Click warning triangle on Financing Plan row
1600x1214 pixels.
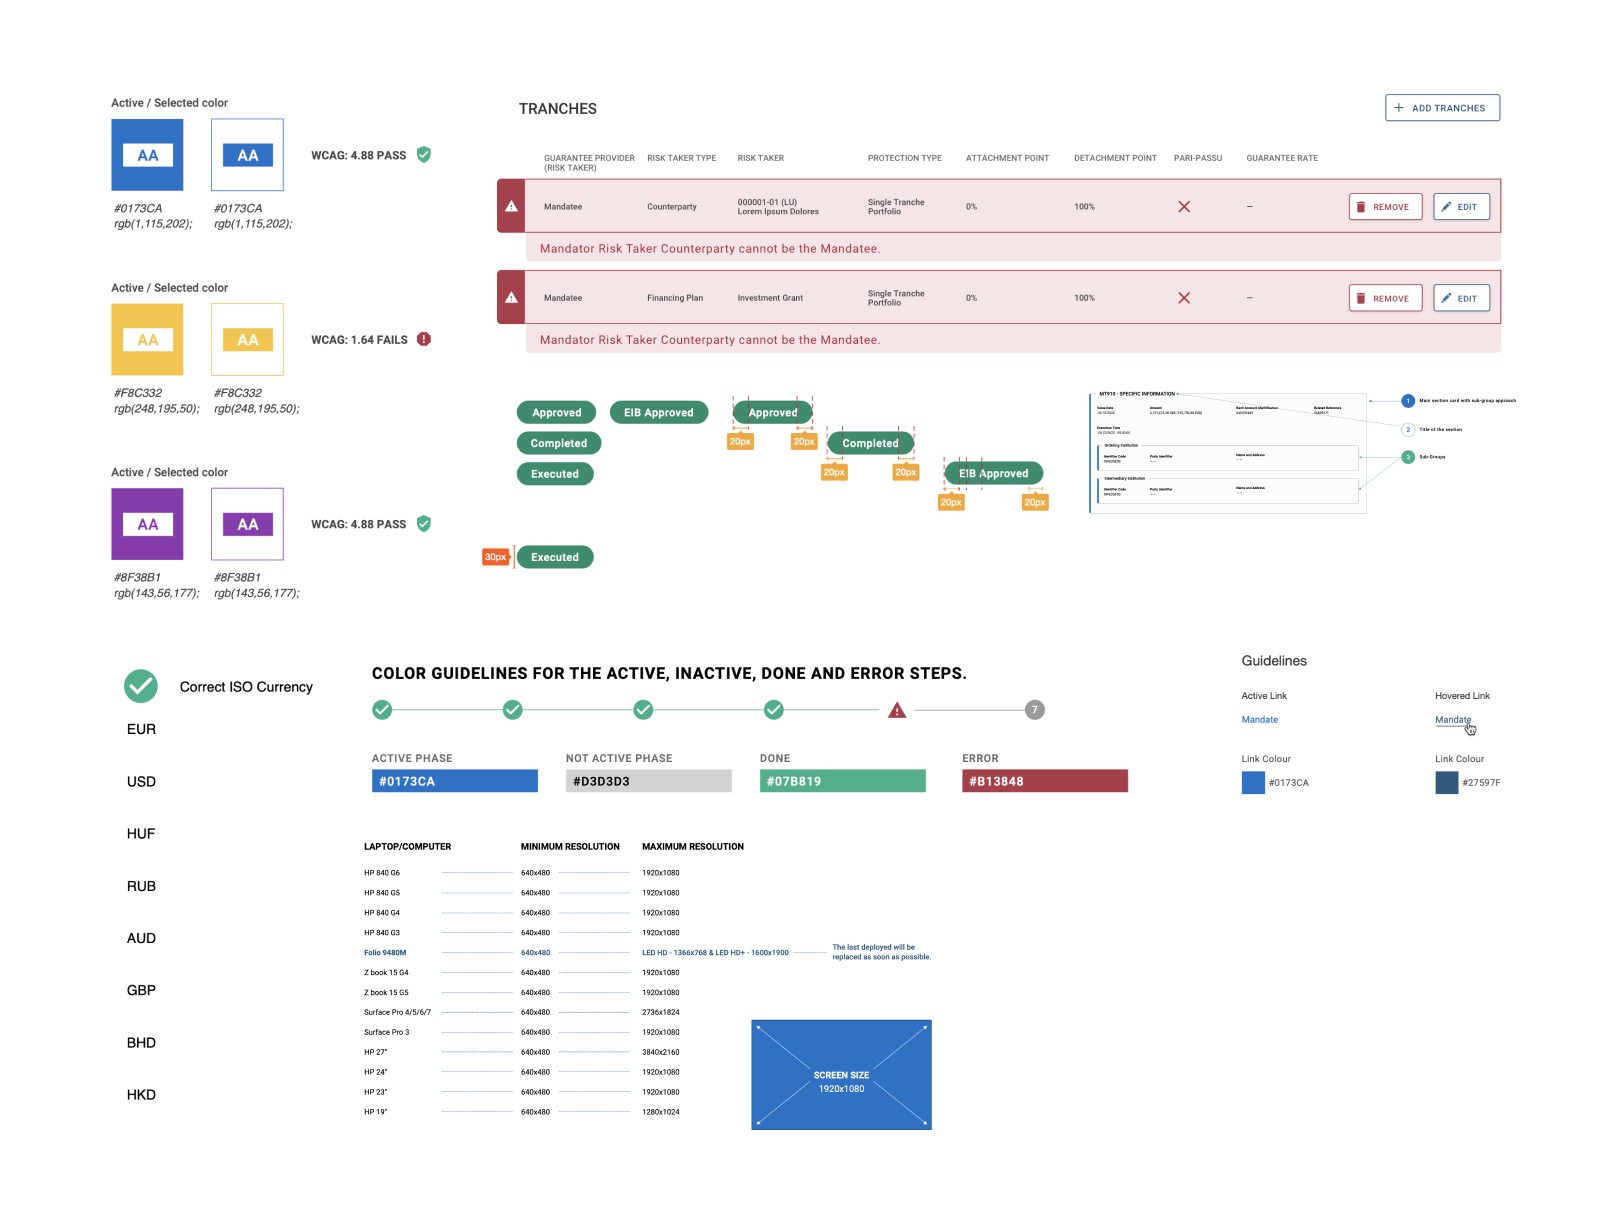click(511, 297)
